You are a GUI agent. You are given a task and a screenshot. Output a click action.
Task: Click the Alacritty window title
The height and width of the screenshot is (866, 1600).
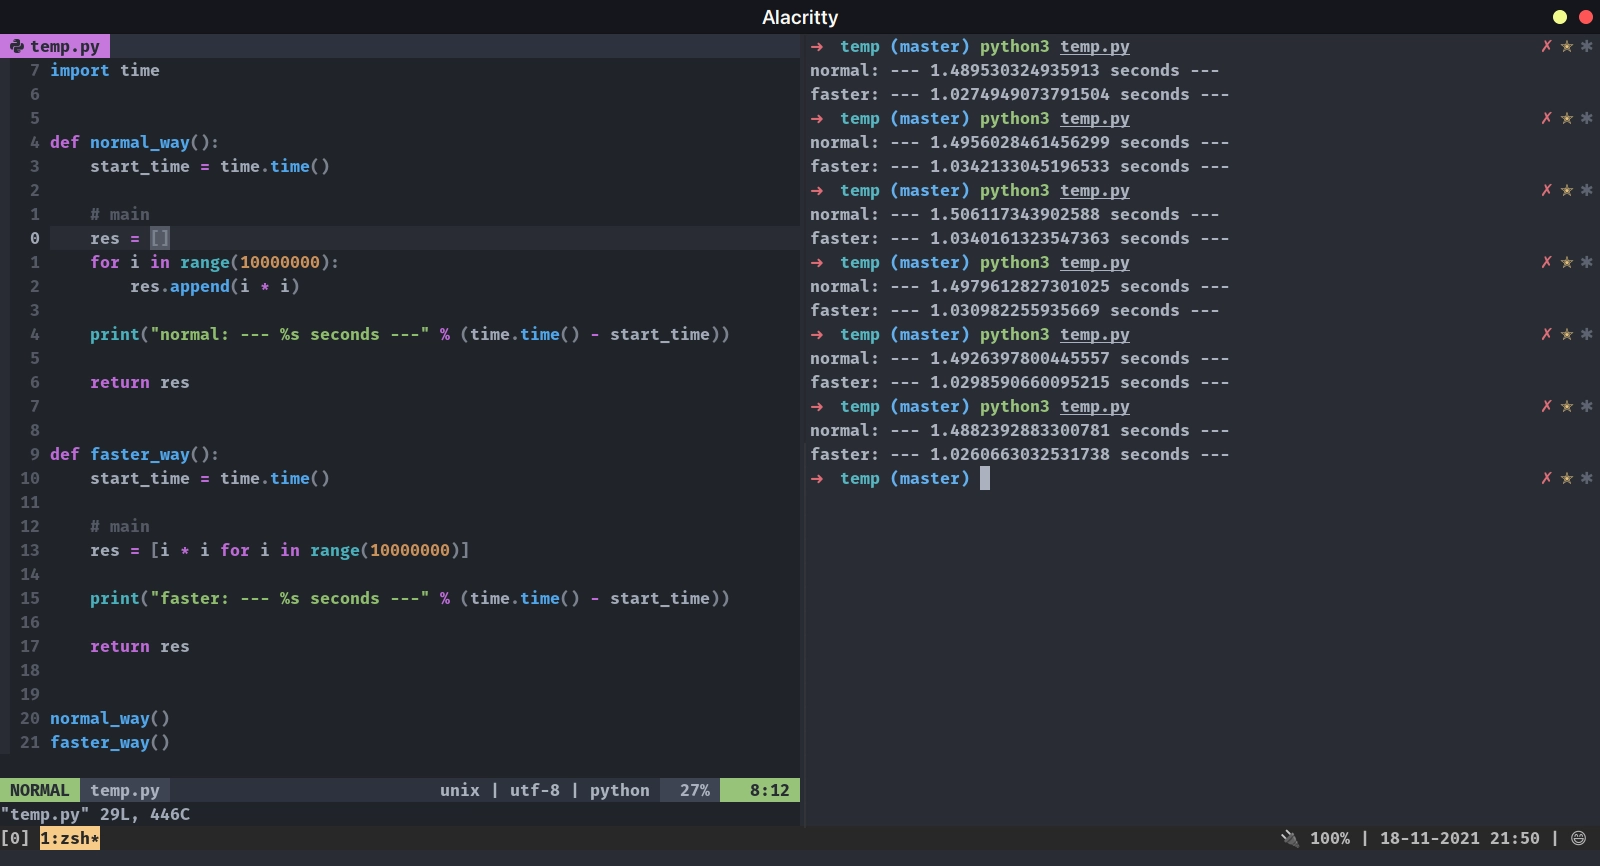click(x=800, y=17)
